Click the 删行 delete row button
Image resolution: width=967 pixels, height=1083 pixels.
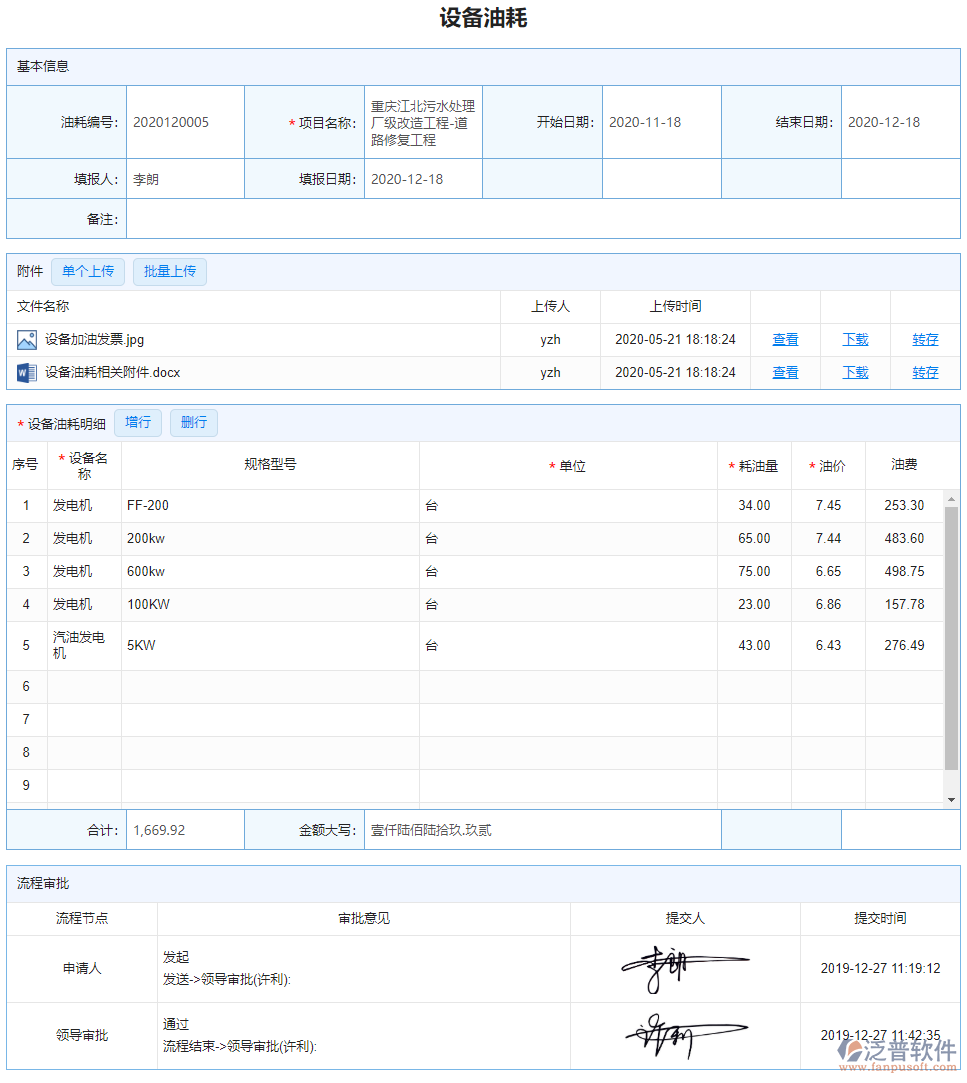[193, 422]
